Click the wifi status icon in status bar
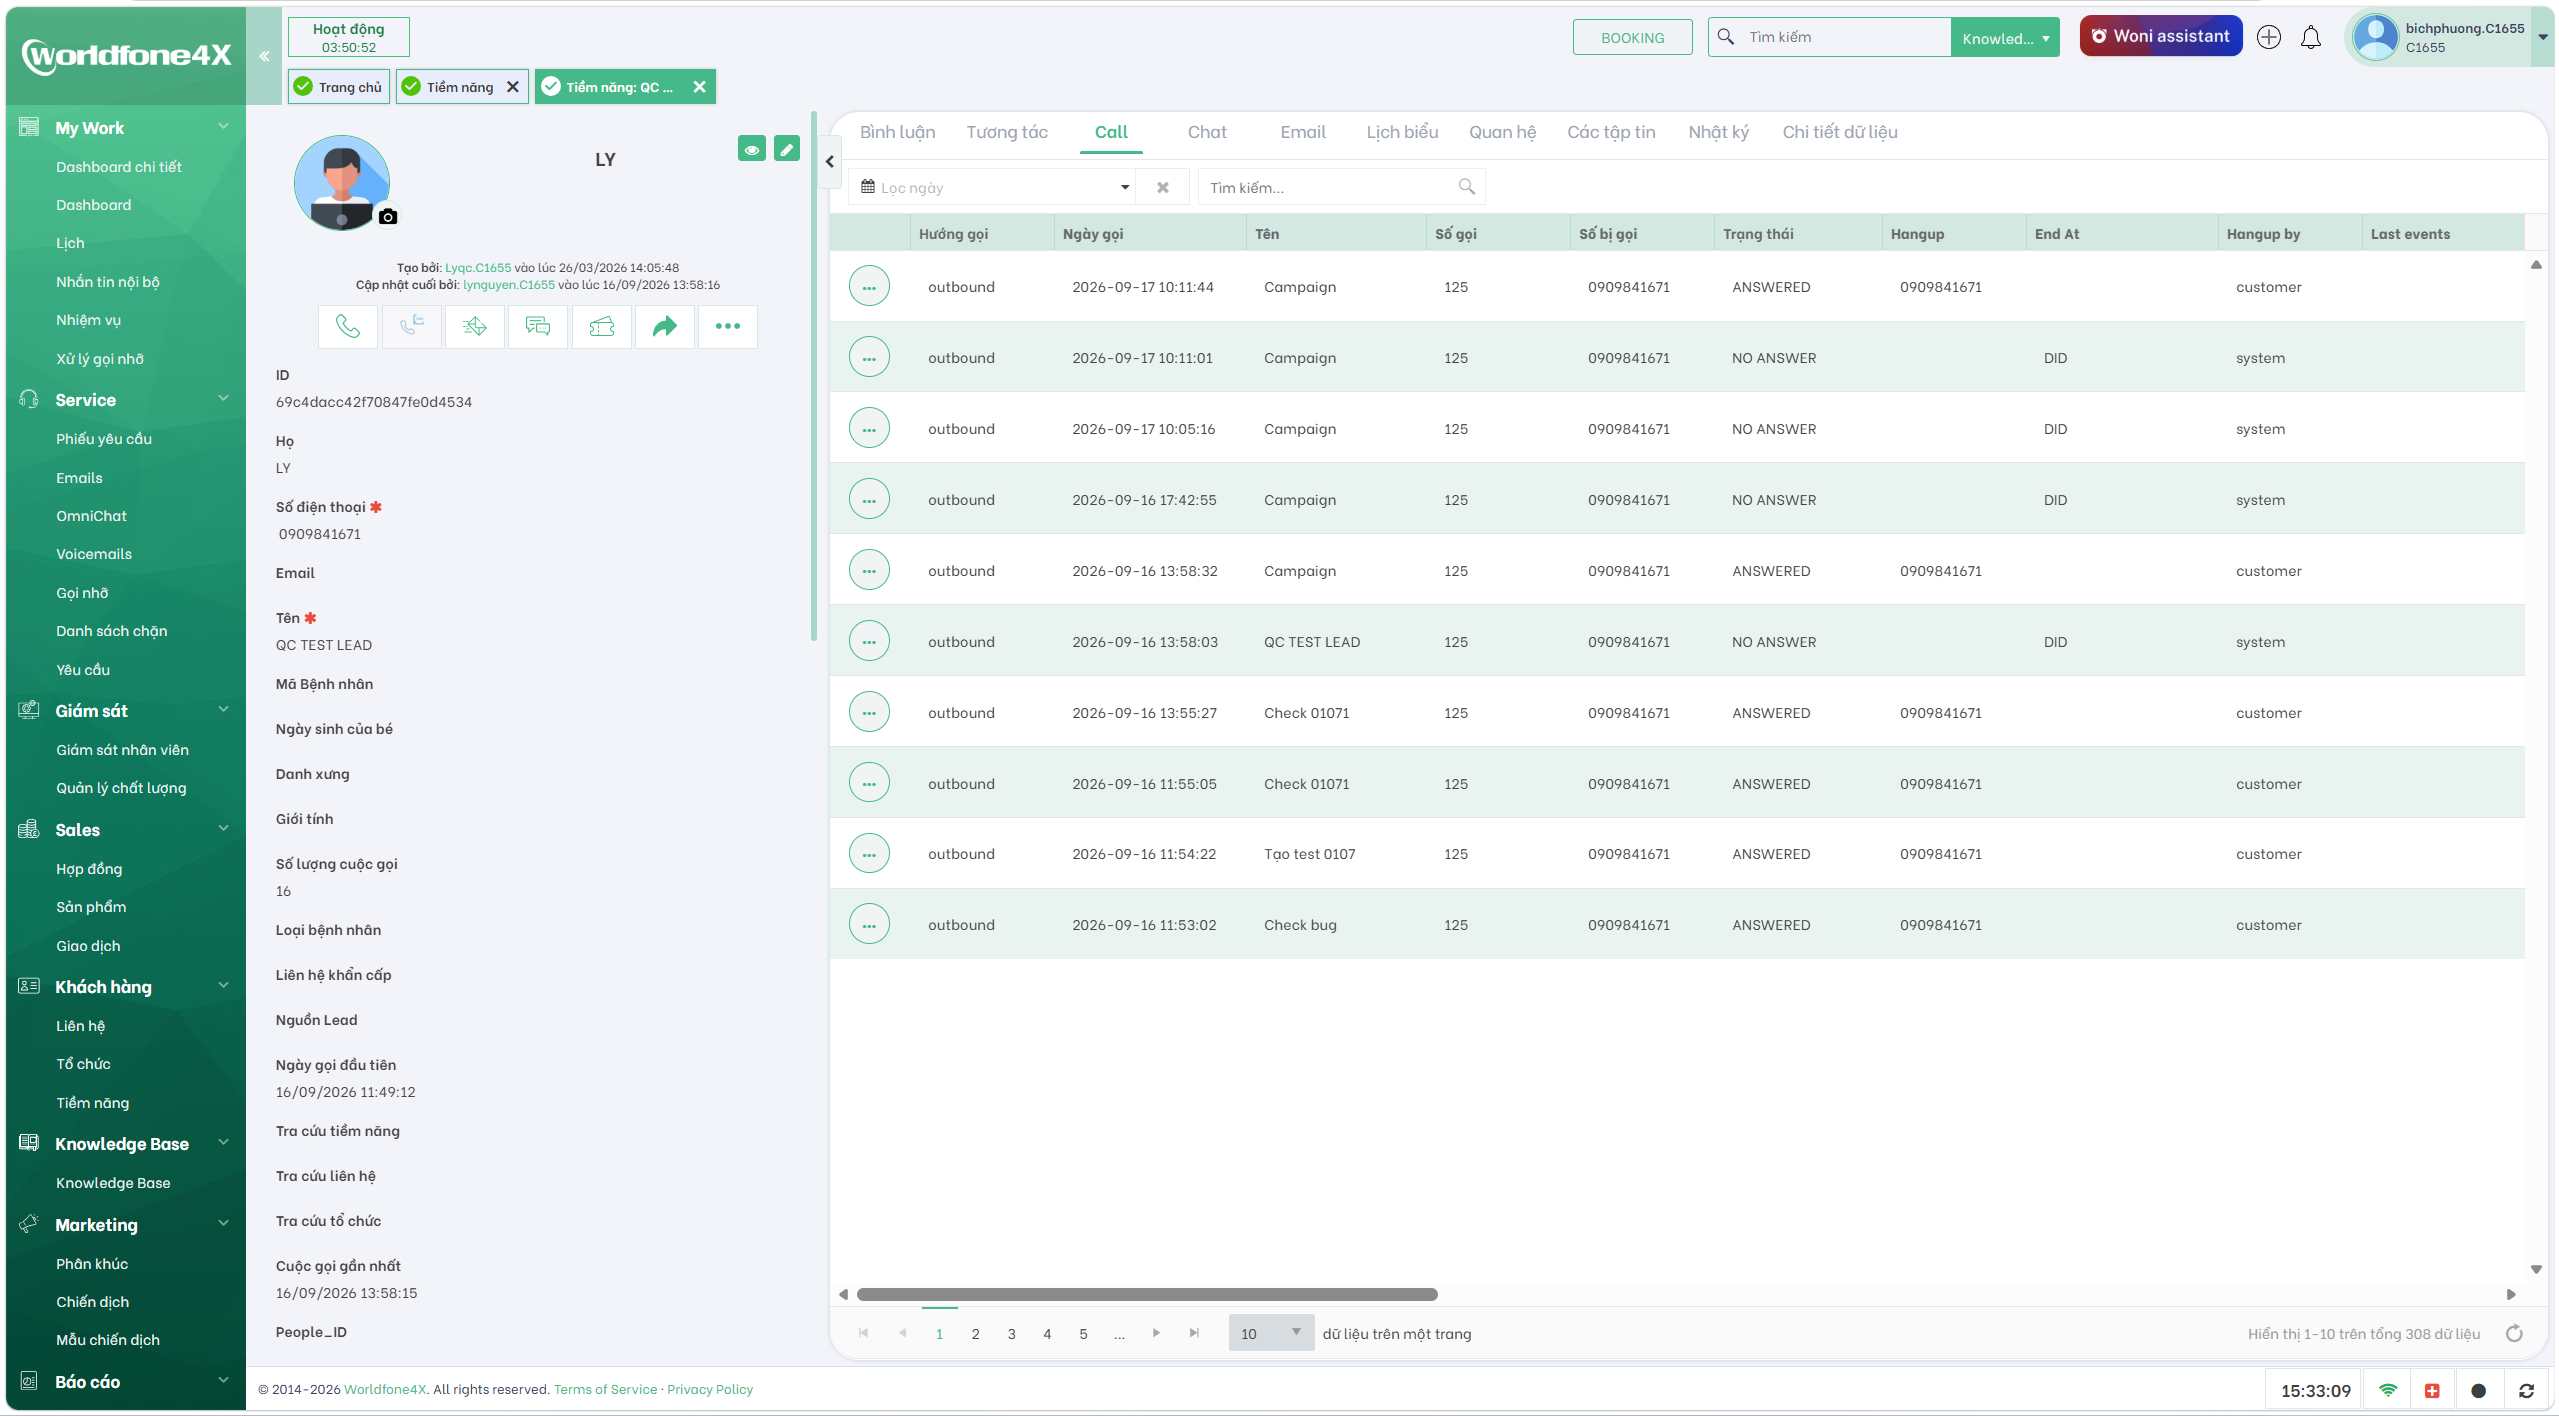 (2387, 1390)
